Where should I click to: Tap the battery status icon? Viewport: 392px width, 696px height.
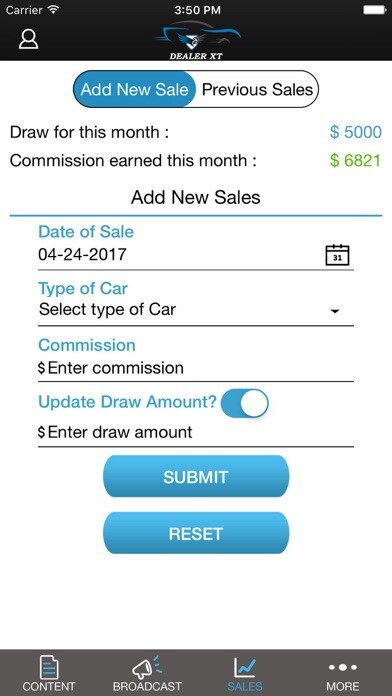point(375,10)
